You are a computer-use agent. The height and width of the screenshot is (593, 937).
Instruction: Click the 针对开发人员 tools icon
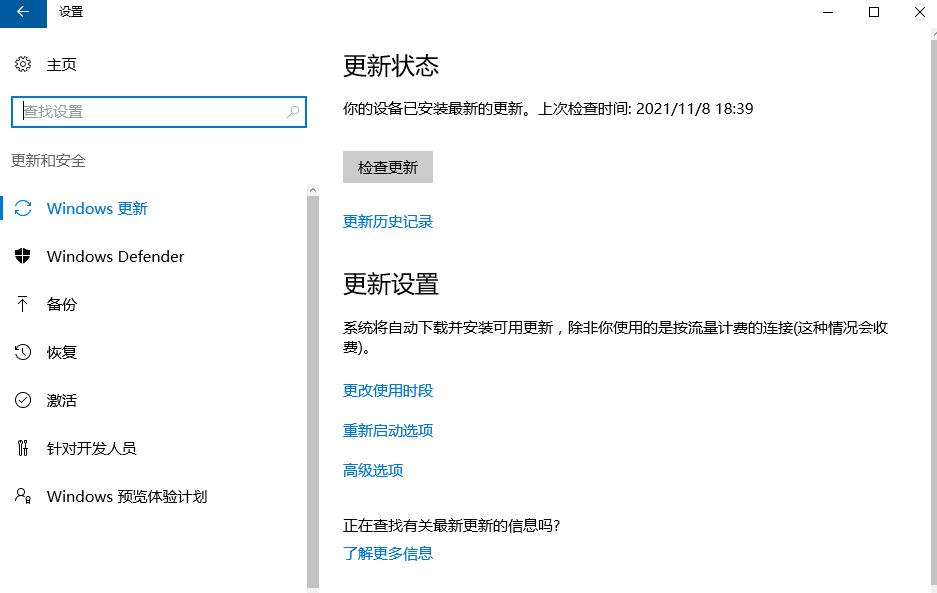[x=23, y=448]
